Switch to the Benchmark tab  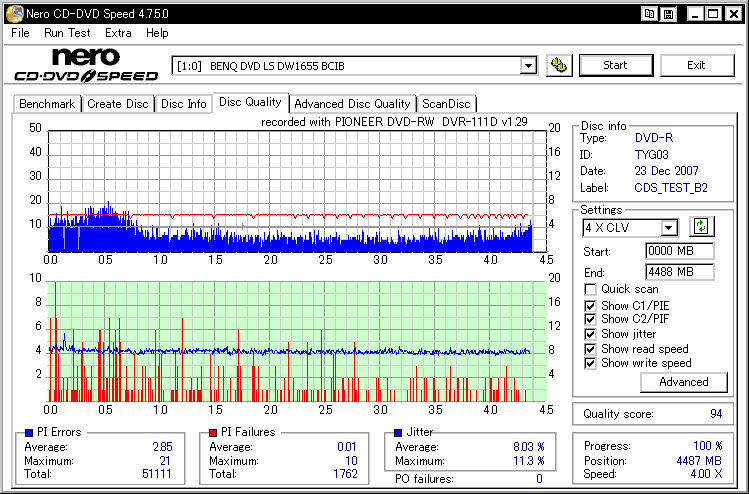47,104
